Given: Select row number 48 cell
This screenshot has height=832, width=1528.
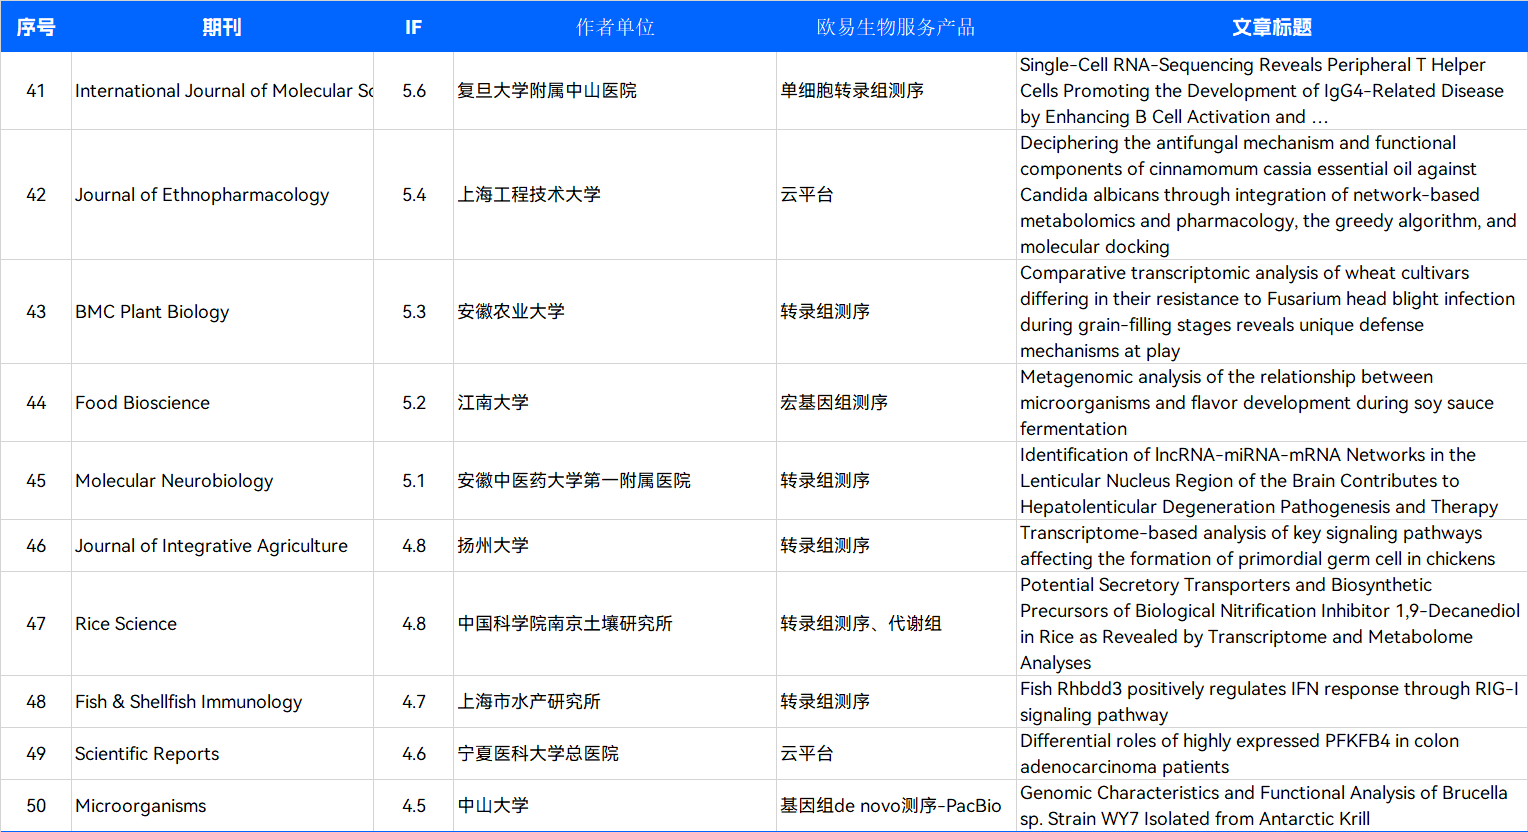Looking at the screenshot, I should pyautogui.click(x=36, y=702).
